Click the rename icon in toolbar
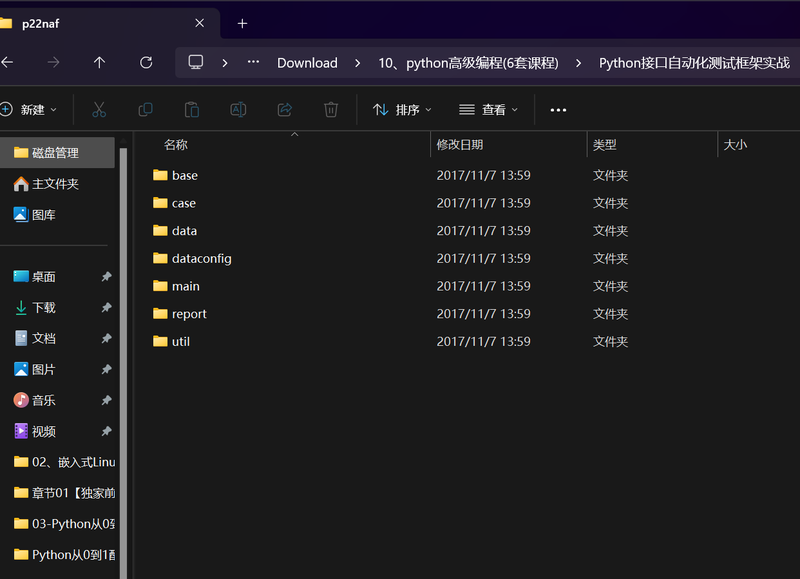The image size is (800, 579). tap(238, 110)
